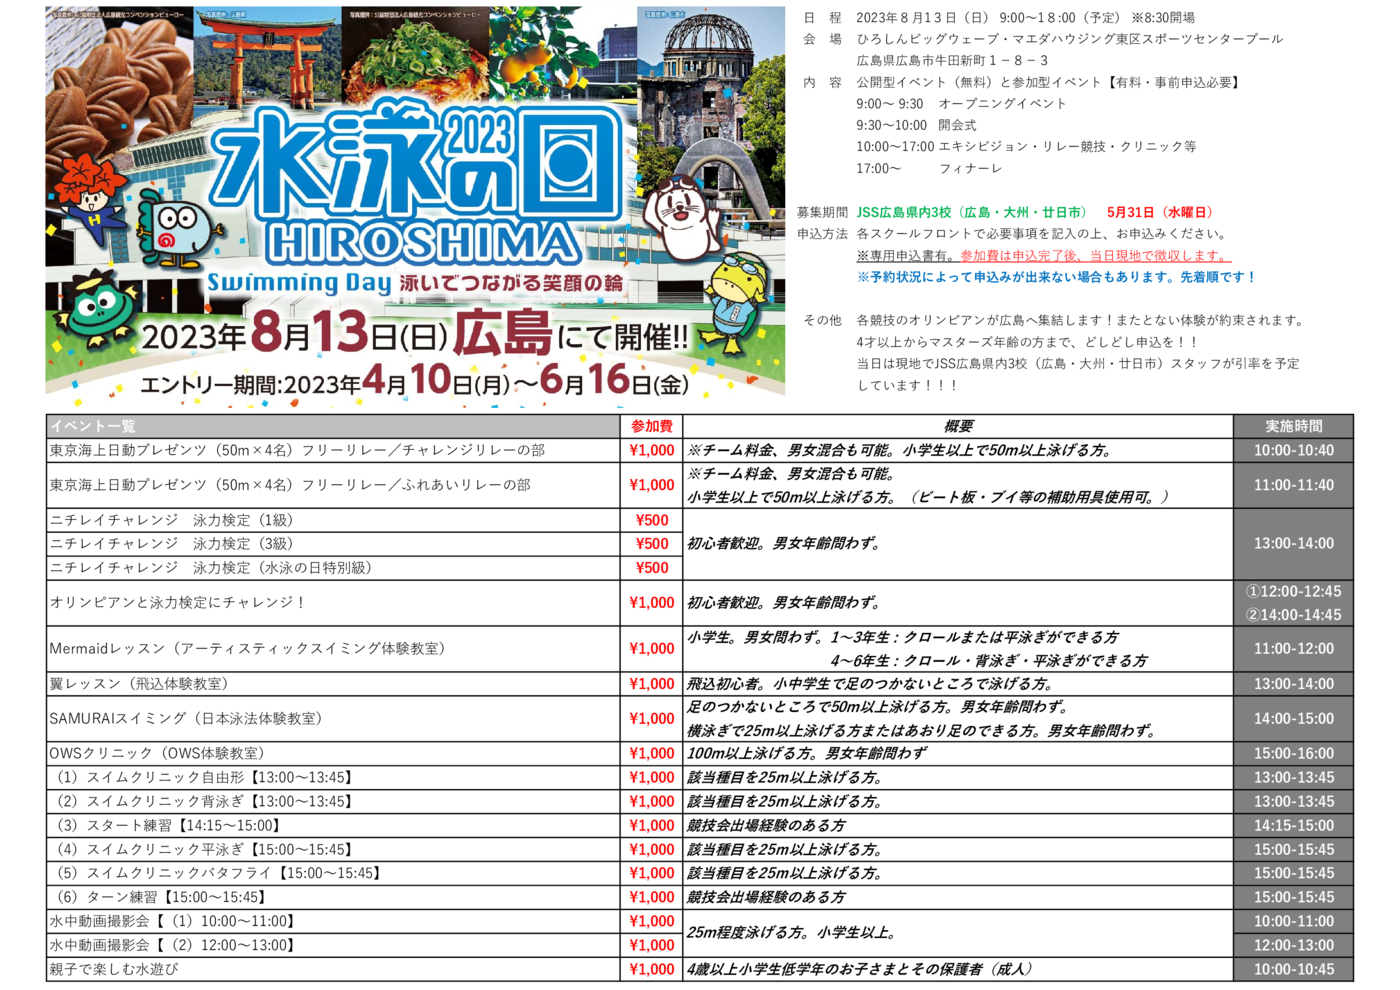Click (5) スイムクリニックバタフライ row

click(333, 873)
